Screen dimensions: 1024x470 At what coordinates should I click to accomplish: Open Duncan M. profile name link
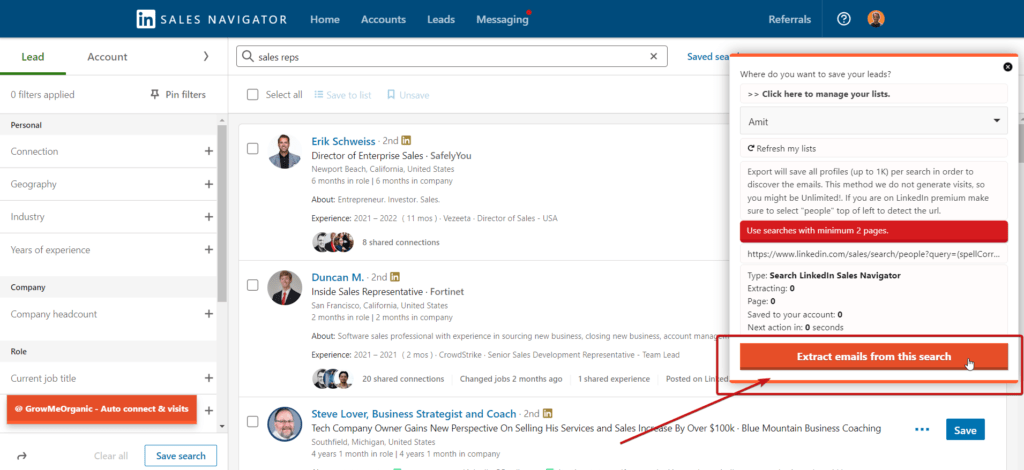(338, 277)
